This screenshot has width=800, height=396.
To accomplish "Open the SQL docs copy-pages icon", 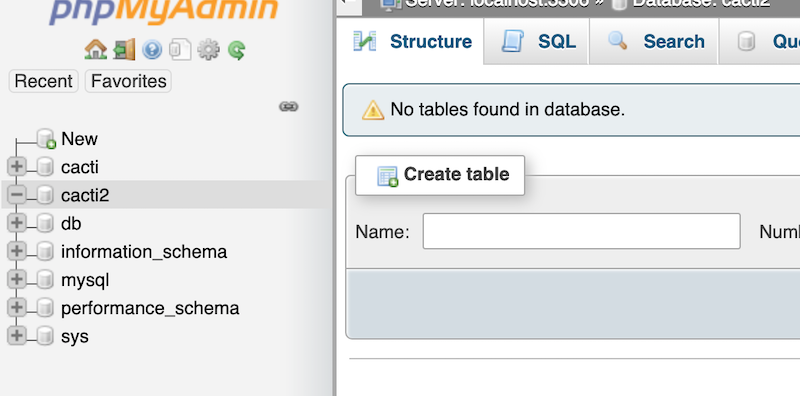I will pyautogui.click(x=180, y=50).
